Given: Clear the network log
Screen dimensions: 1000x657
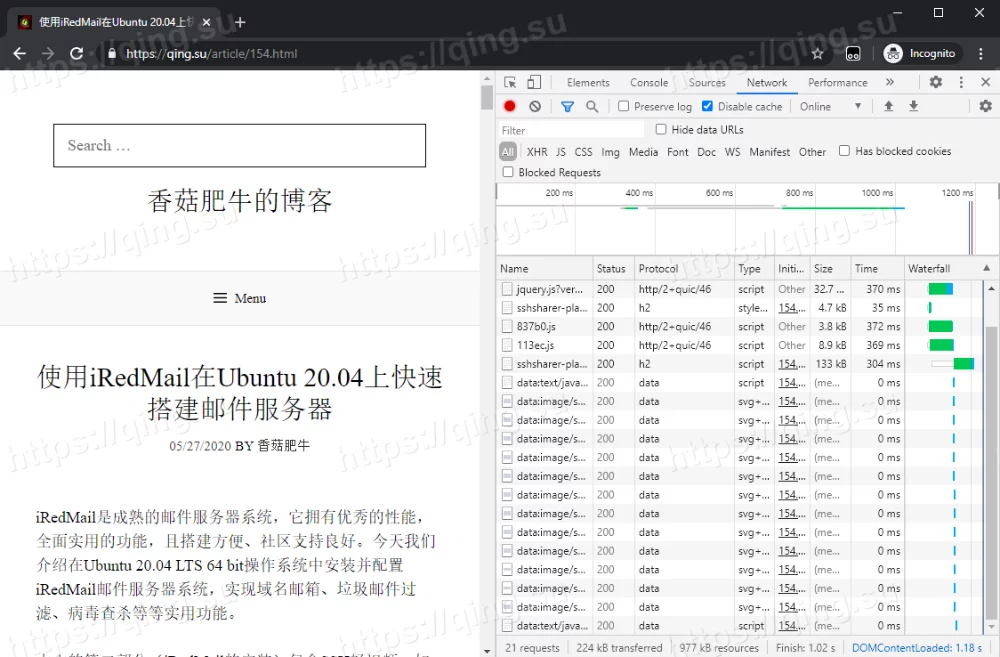Looking at the screenshot, I should click(x=535, y=107).
